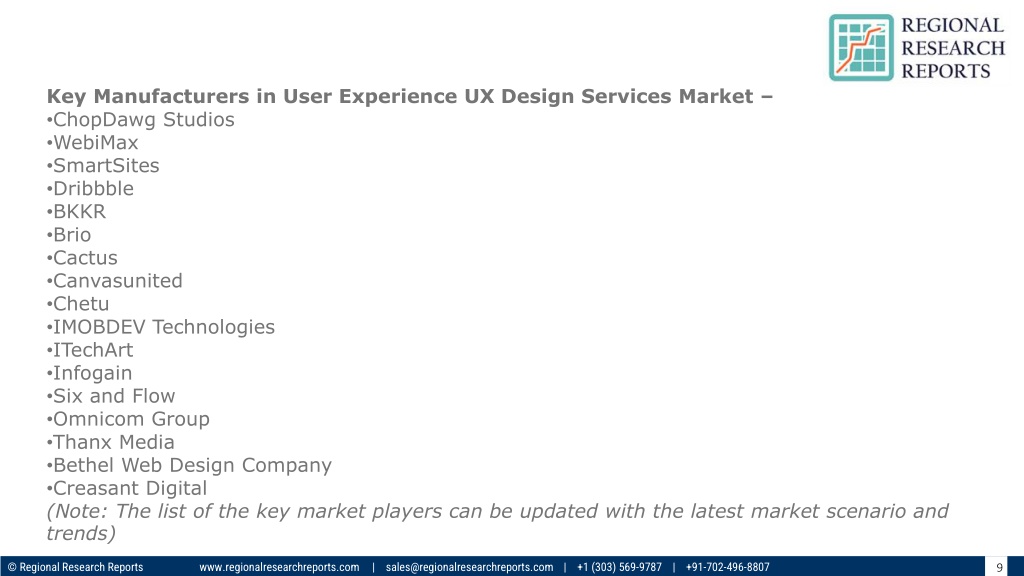
Task: Select the Omnicom Group list entry
Action: [x=128, y=419]
